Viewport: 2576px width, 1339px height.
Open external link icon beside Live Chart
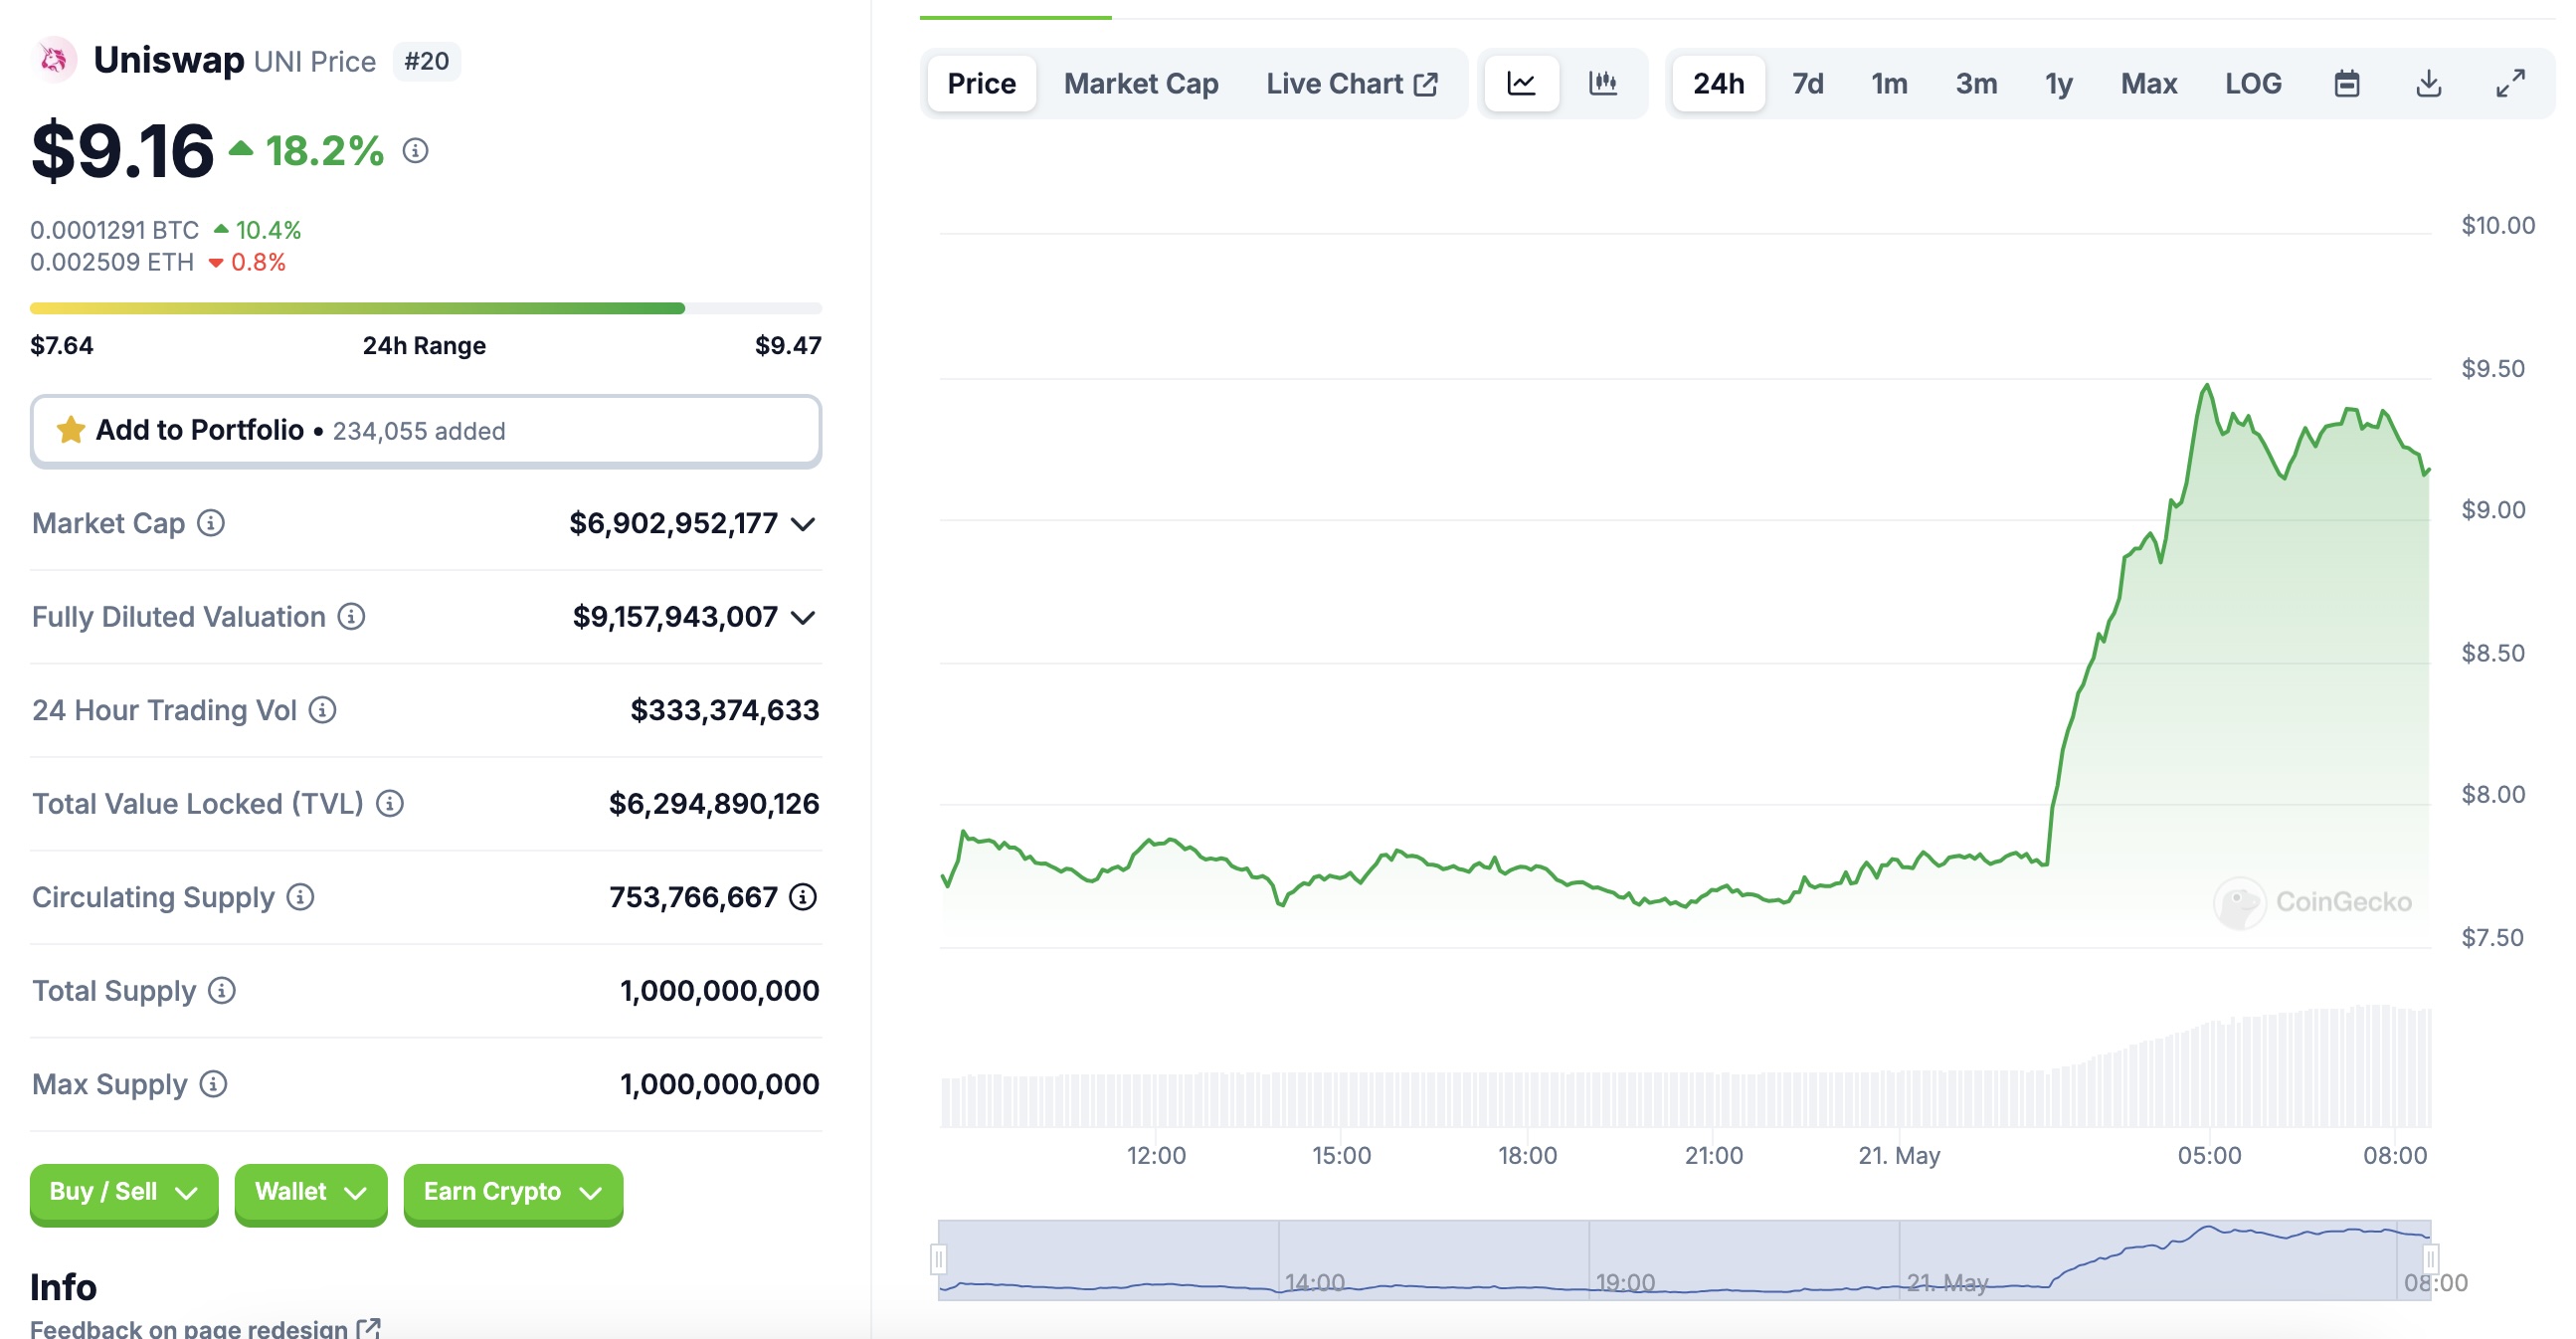pos(1426,84)
